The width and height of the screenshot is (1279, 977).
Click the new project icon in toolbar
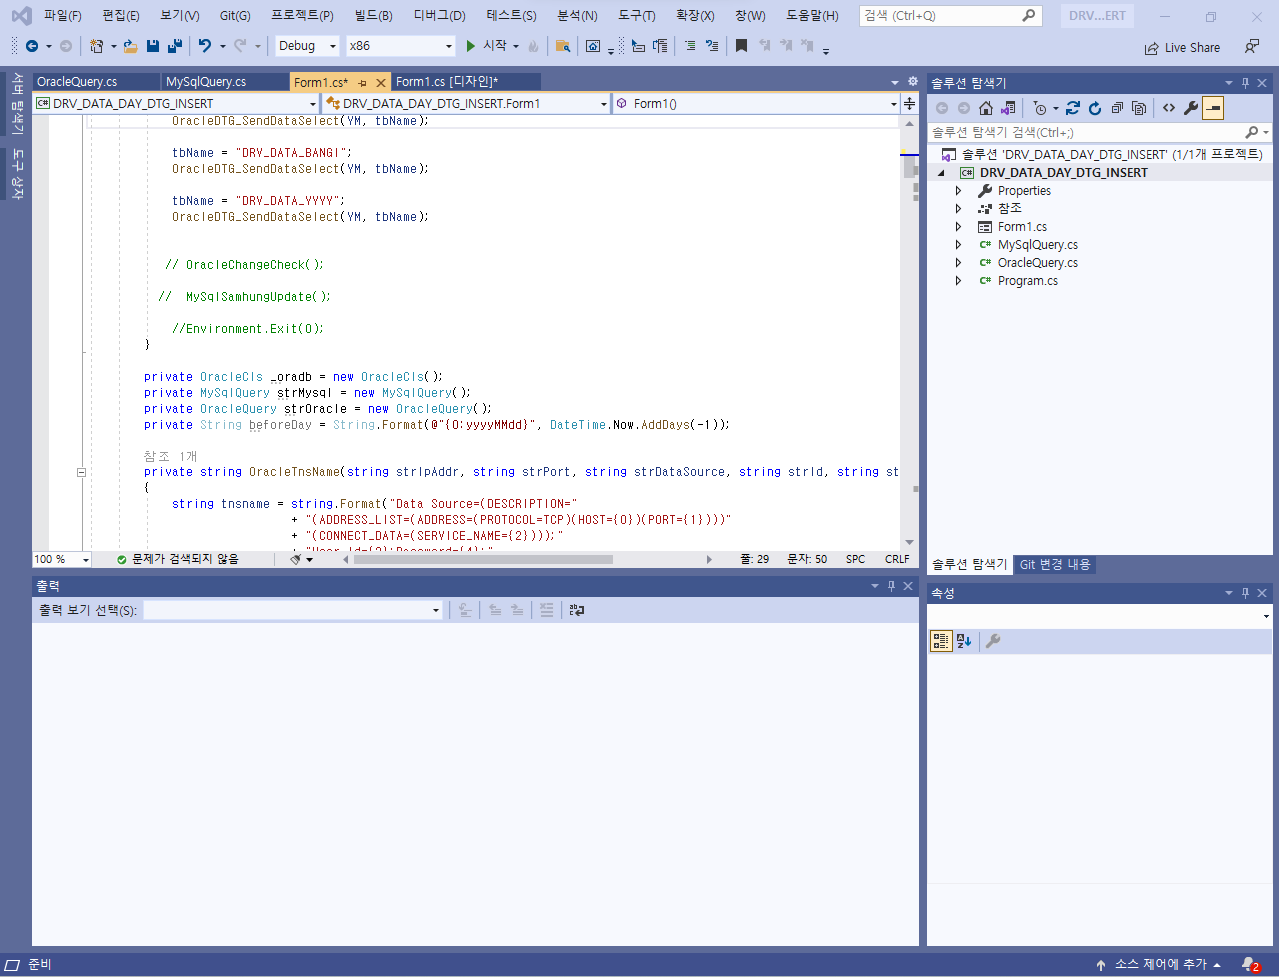96,46
